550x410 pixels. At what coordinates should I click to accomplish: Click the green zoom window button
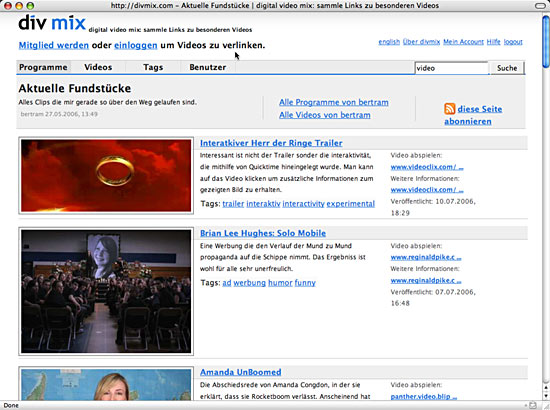tap(31, 5)
